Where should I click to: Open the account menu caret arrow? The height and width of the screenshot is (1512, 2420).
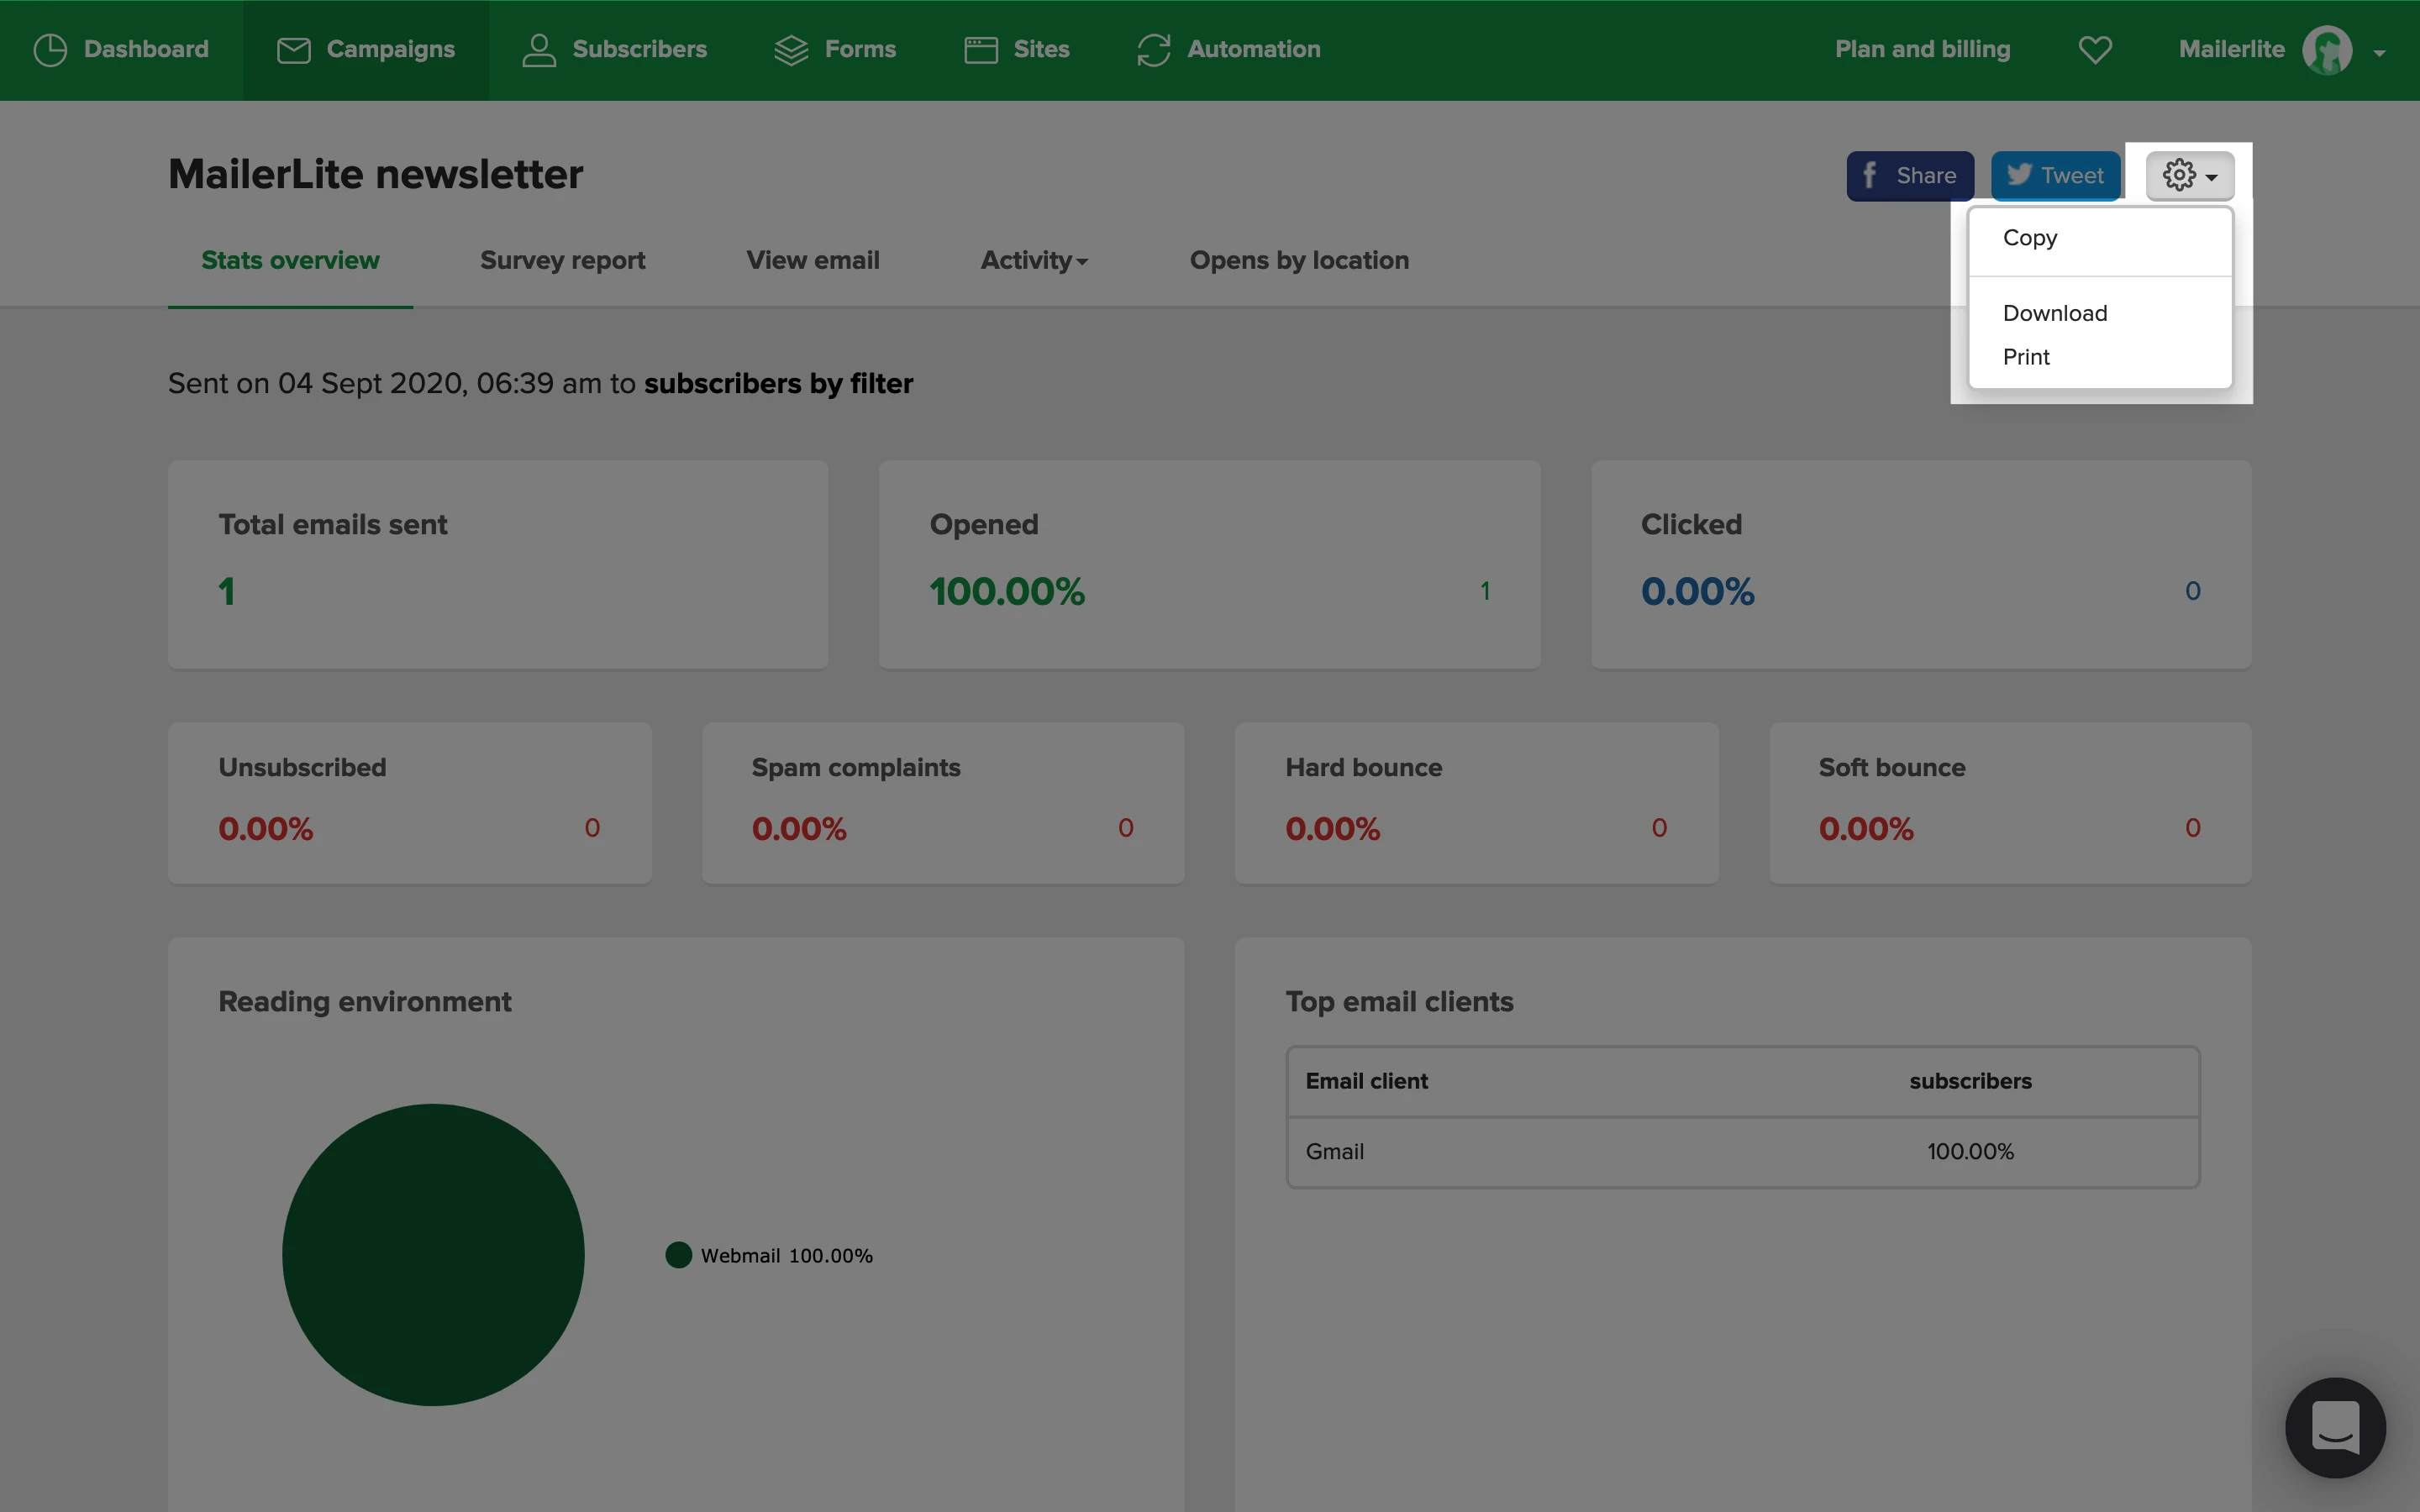click(2379, 53)
